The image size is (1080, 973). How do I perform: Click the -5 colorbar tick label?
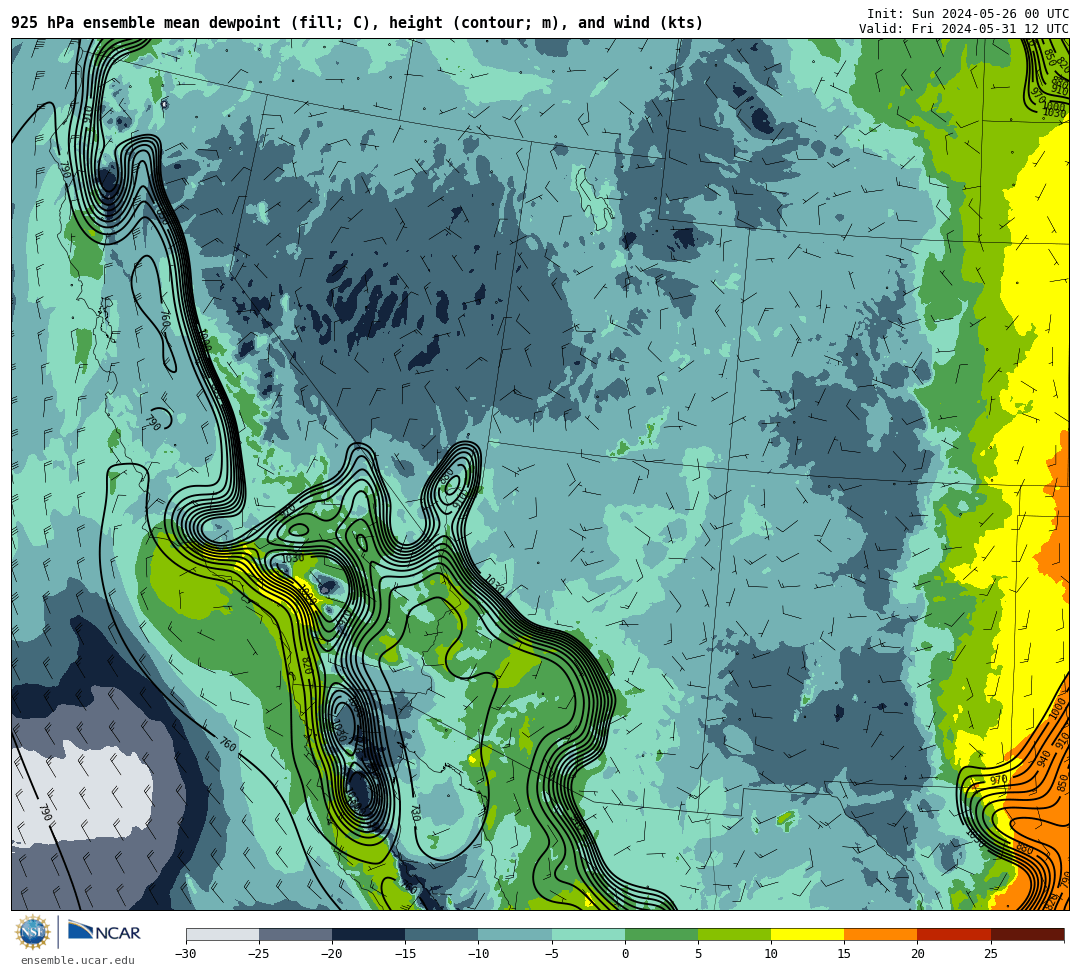click(552, 954)
